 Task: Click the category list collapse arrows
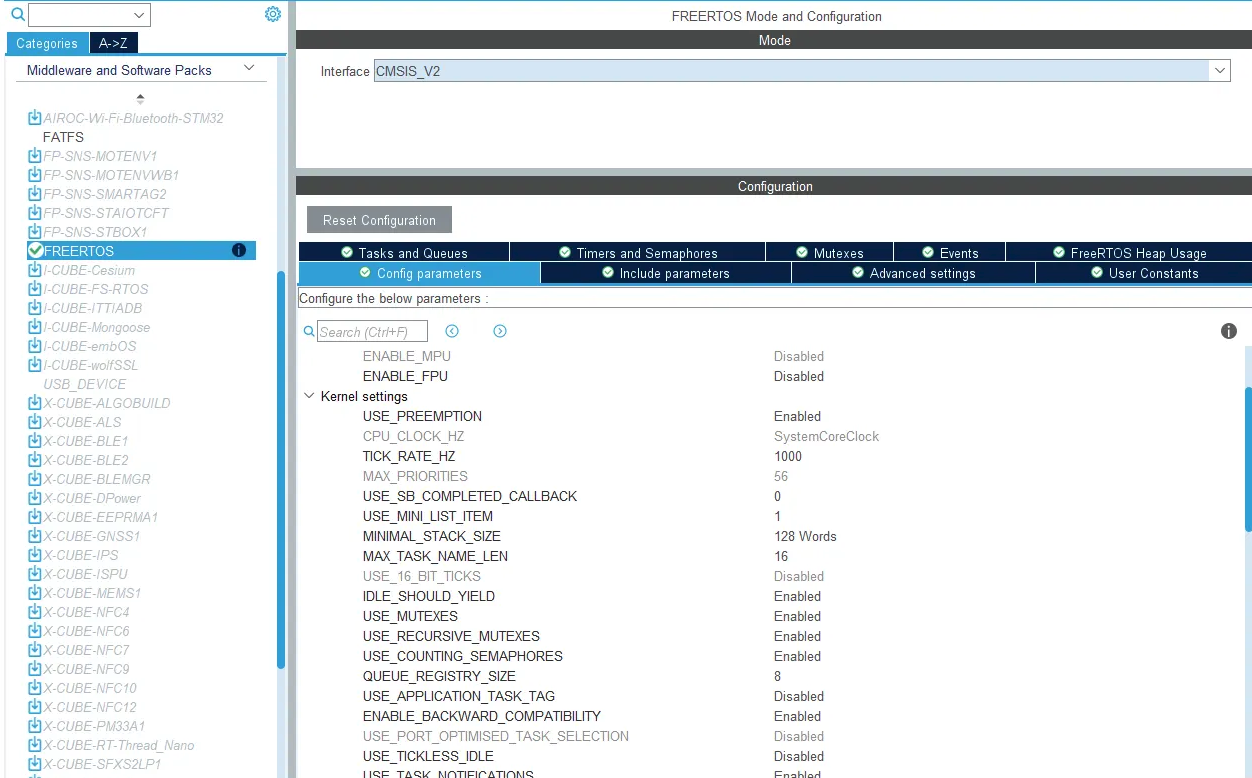tap(140, 98)
